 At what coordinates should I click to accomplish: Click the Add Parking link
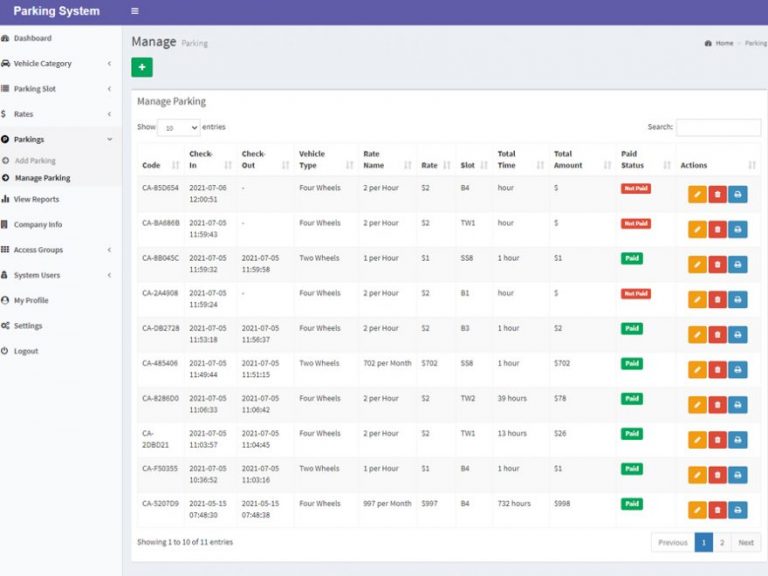tap(35, 161)
